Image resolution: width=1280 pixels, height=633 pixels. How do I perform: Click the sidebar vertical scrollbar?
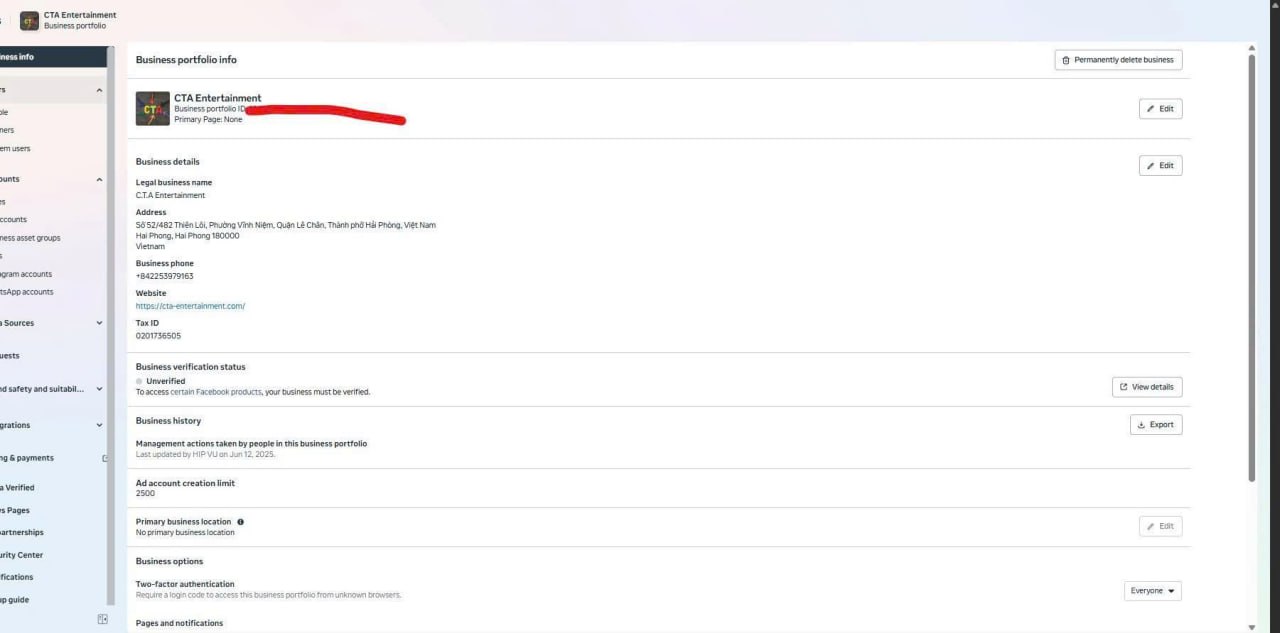(x=111, y=326)
